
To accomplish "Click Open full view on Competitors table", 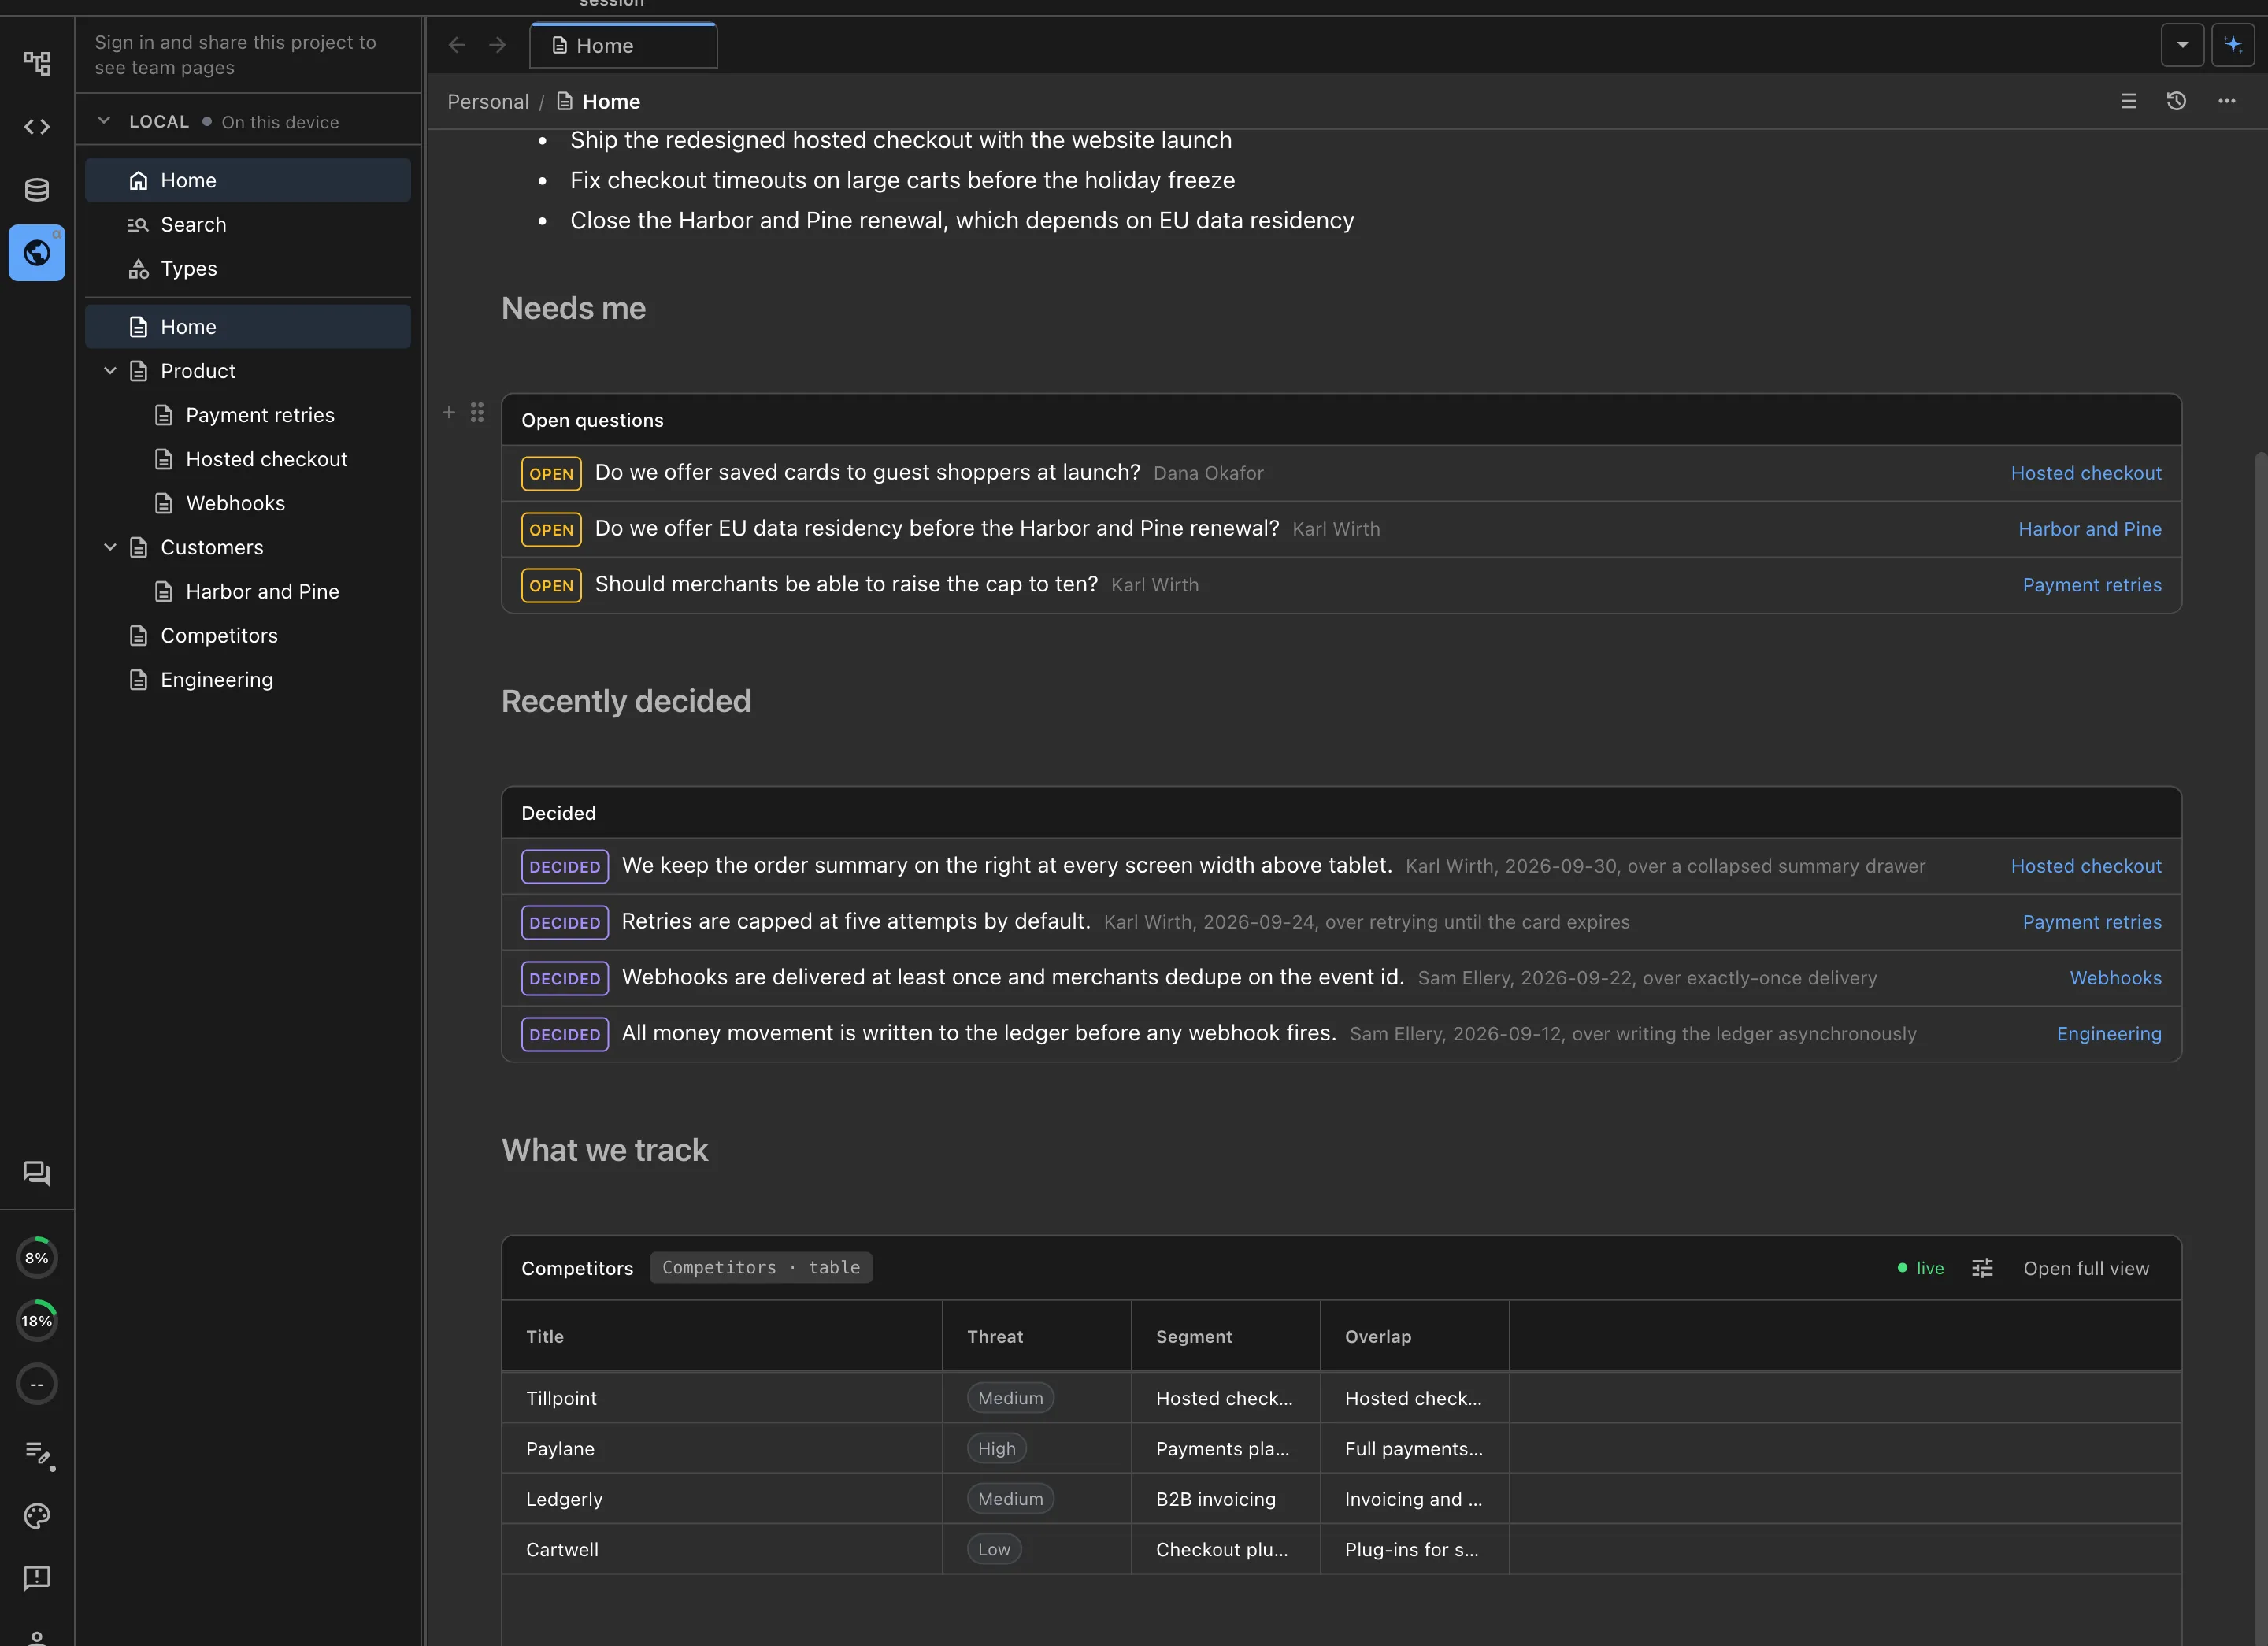I will [2086, 1268].
